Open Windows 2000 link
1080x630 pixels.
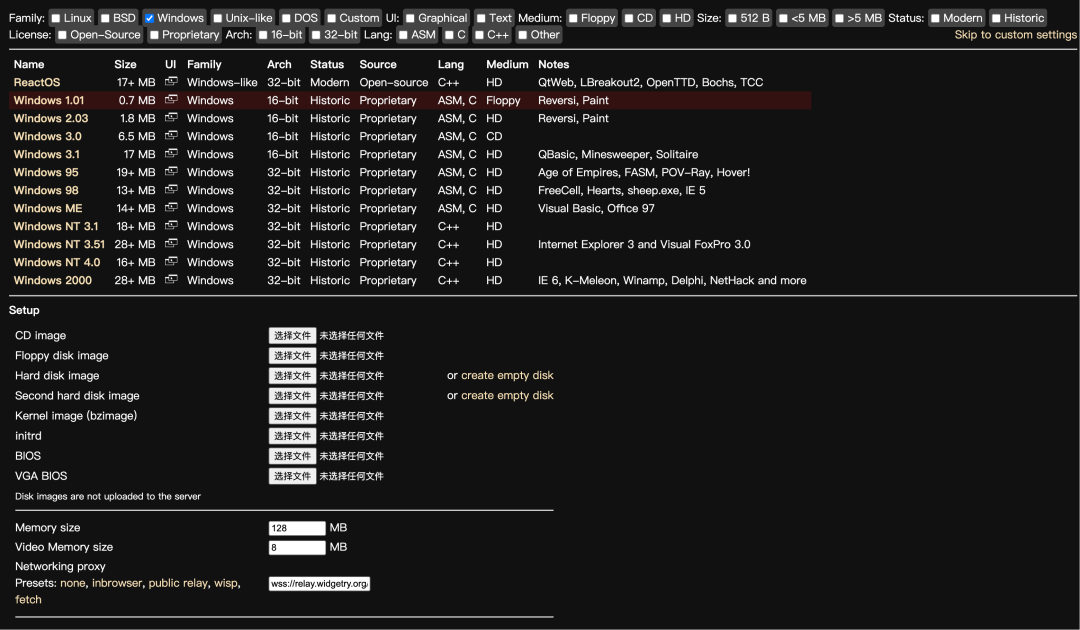pyautogui.click(x=52, y=280)
